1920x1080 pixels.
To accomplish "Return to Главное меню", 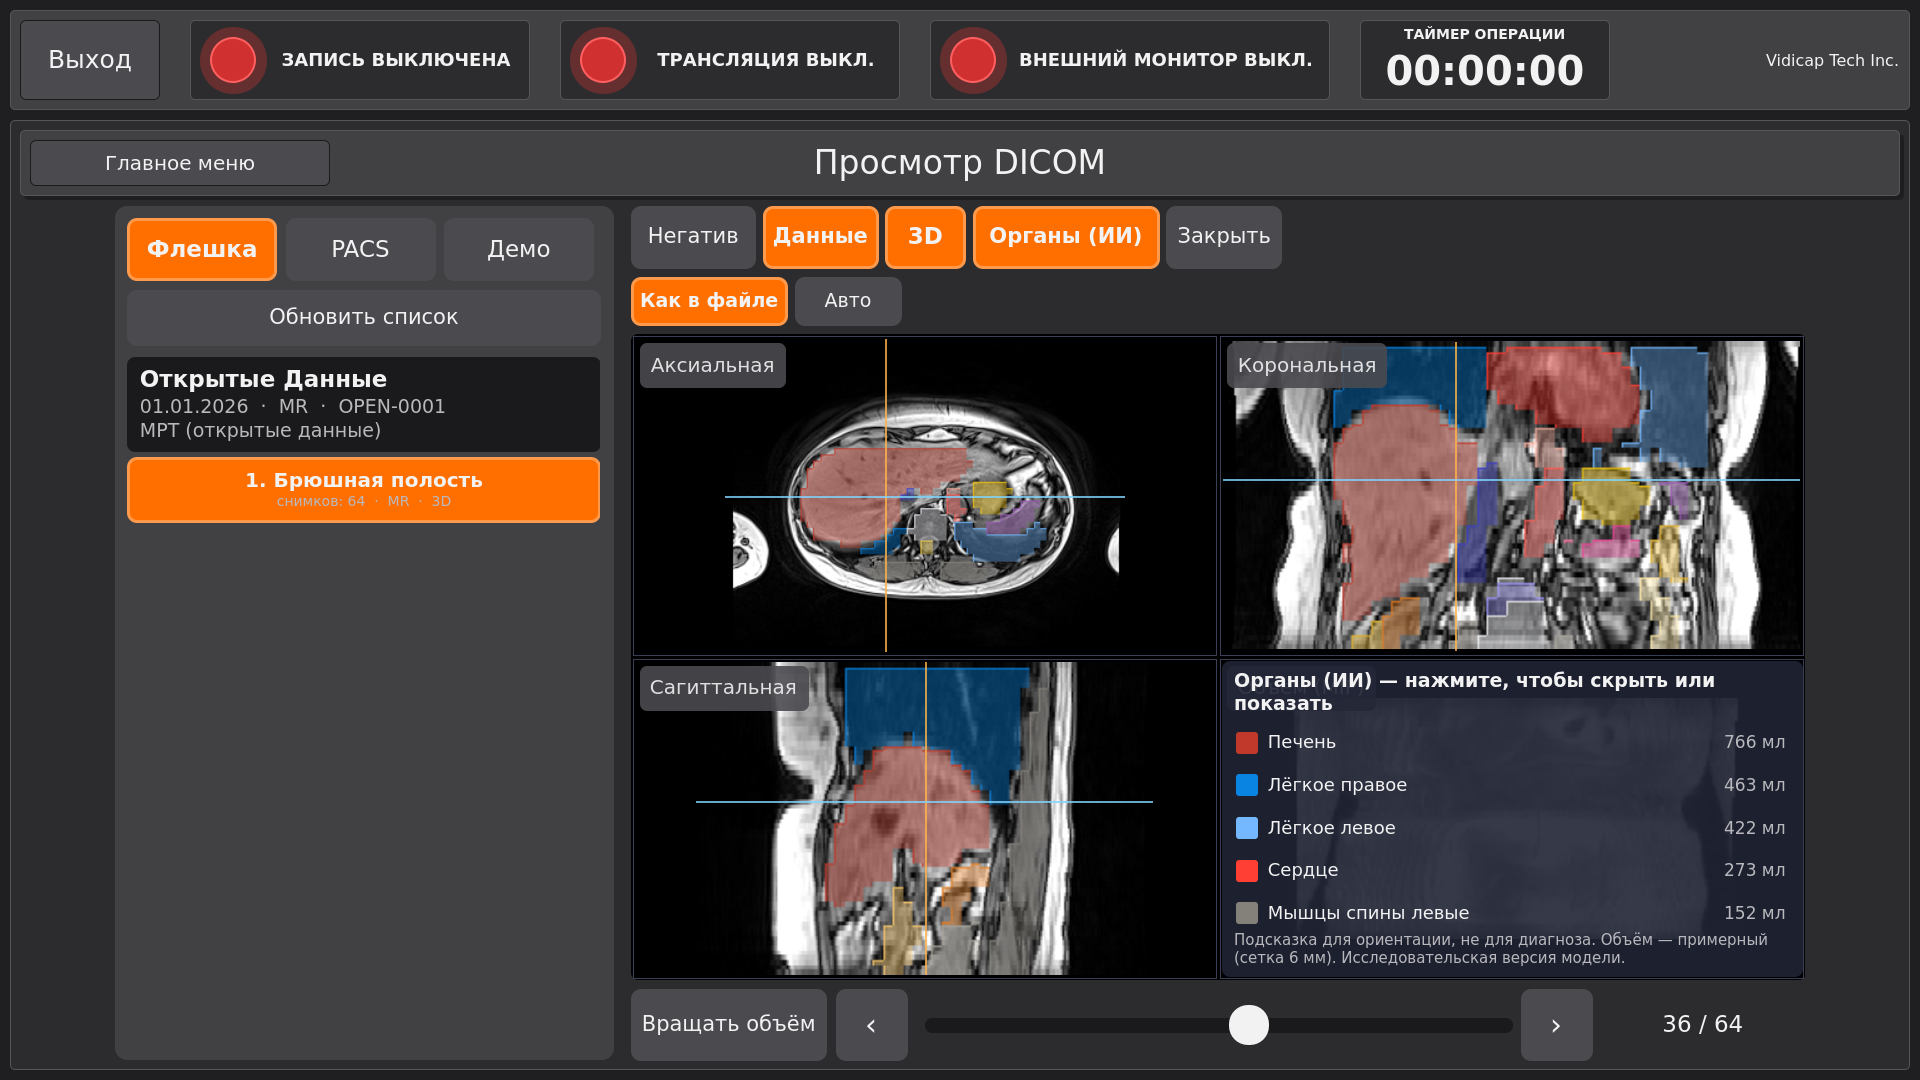I will [x=180, y=163].
